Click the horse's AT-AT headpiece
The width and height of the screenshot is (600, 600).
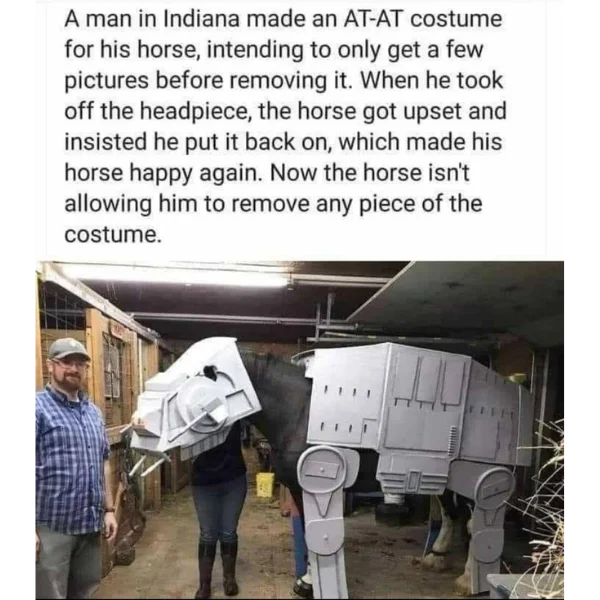[196, 398]
